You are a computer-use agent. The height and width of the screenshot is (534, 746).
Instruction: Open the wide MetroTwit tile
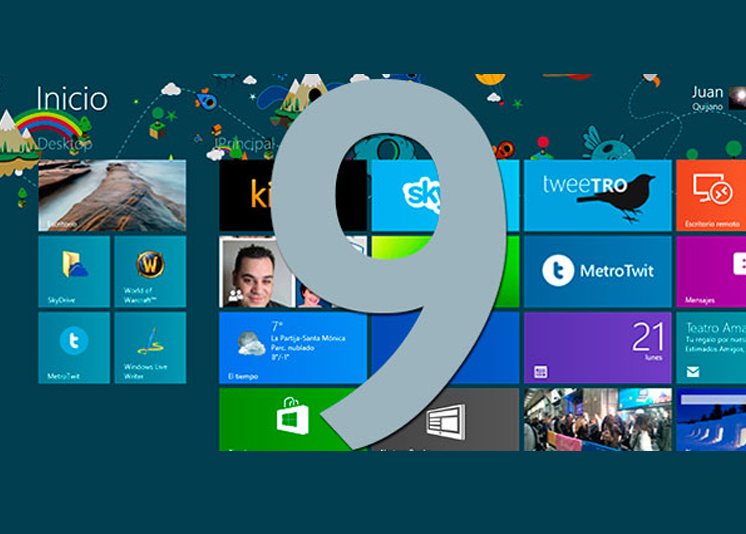coord(598,272)
